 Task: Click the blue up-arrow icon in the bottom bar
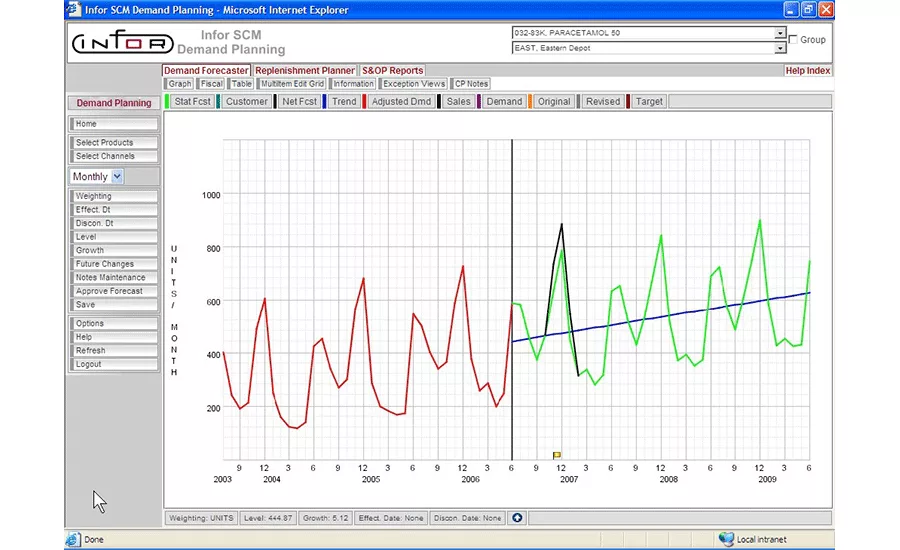[x=517, y=518]
